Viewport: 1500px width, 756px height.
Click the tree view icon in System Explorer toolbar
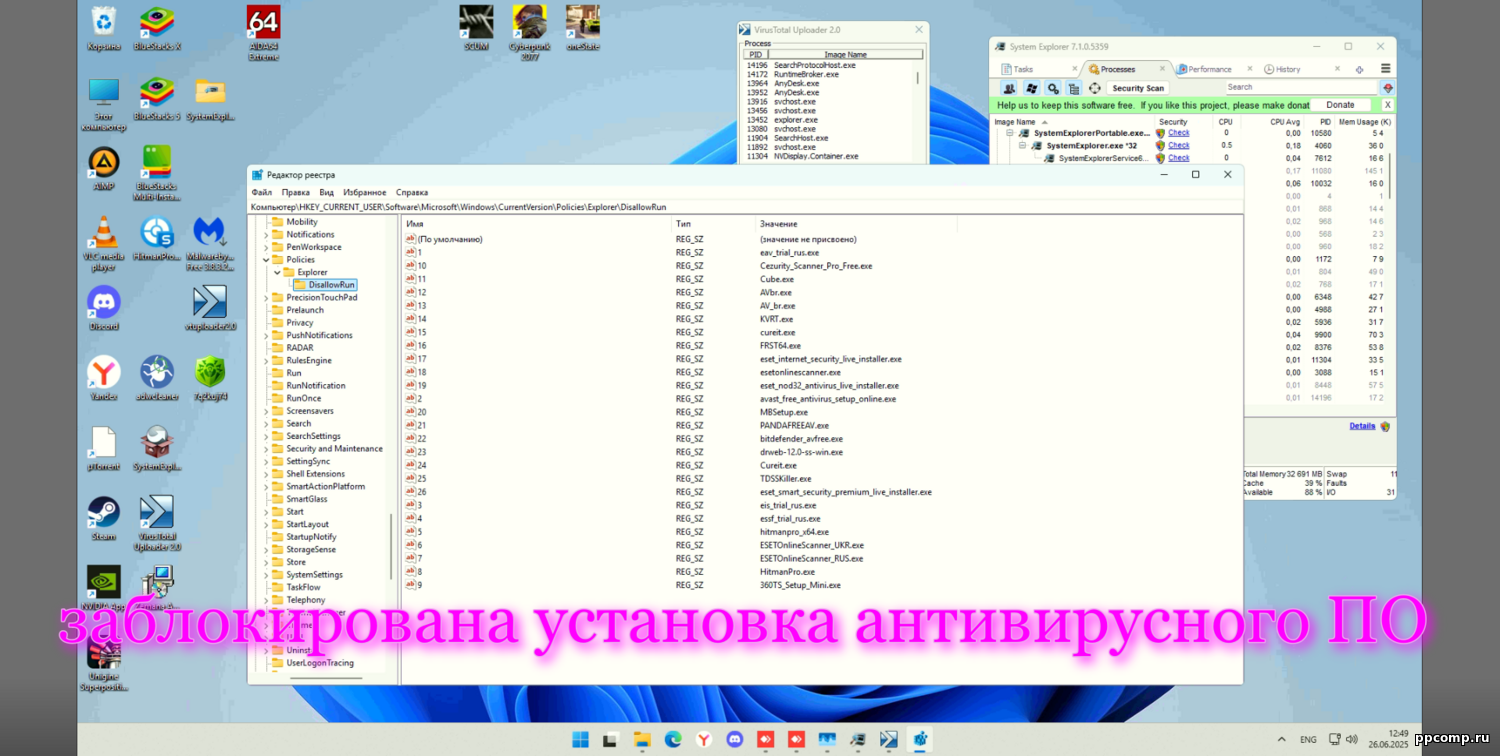[1074, 88]
